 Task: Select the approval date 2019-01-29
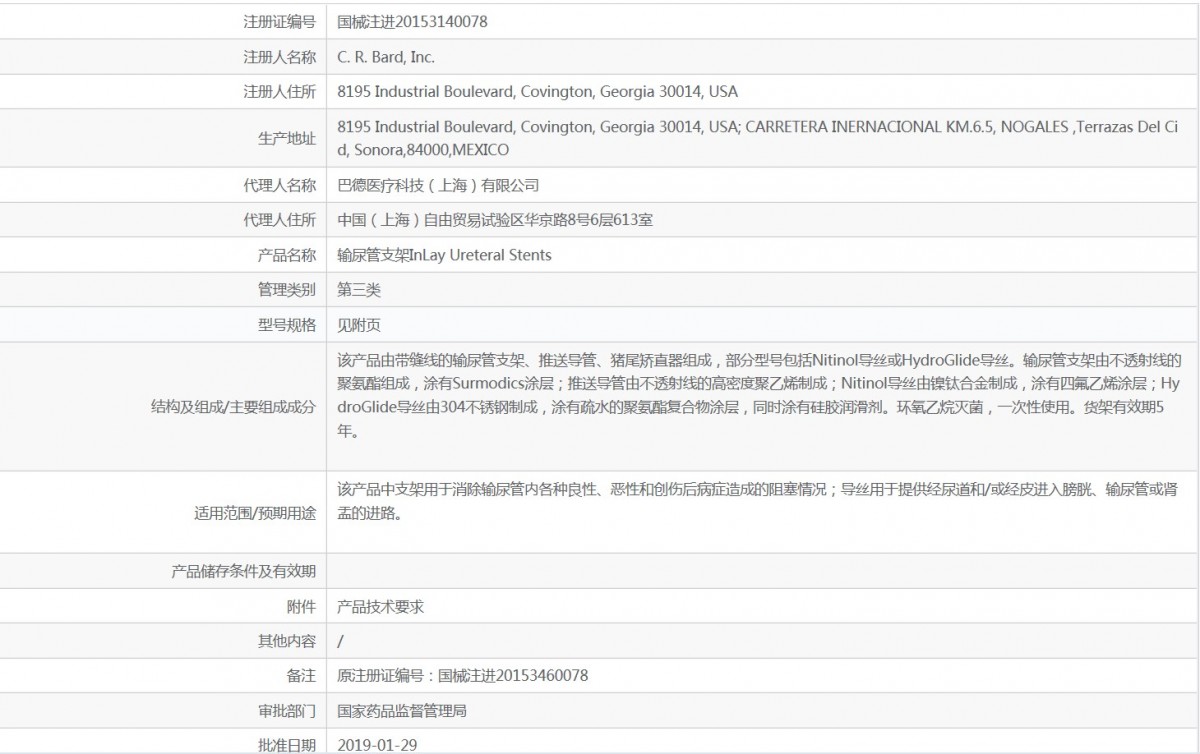tap(376, 745)
